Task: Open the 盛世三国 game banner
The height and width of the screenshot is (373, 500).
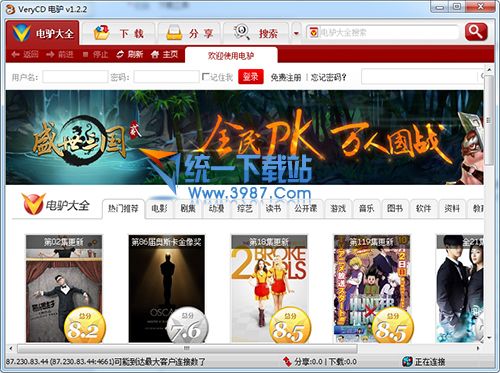Action: [244, 137]
